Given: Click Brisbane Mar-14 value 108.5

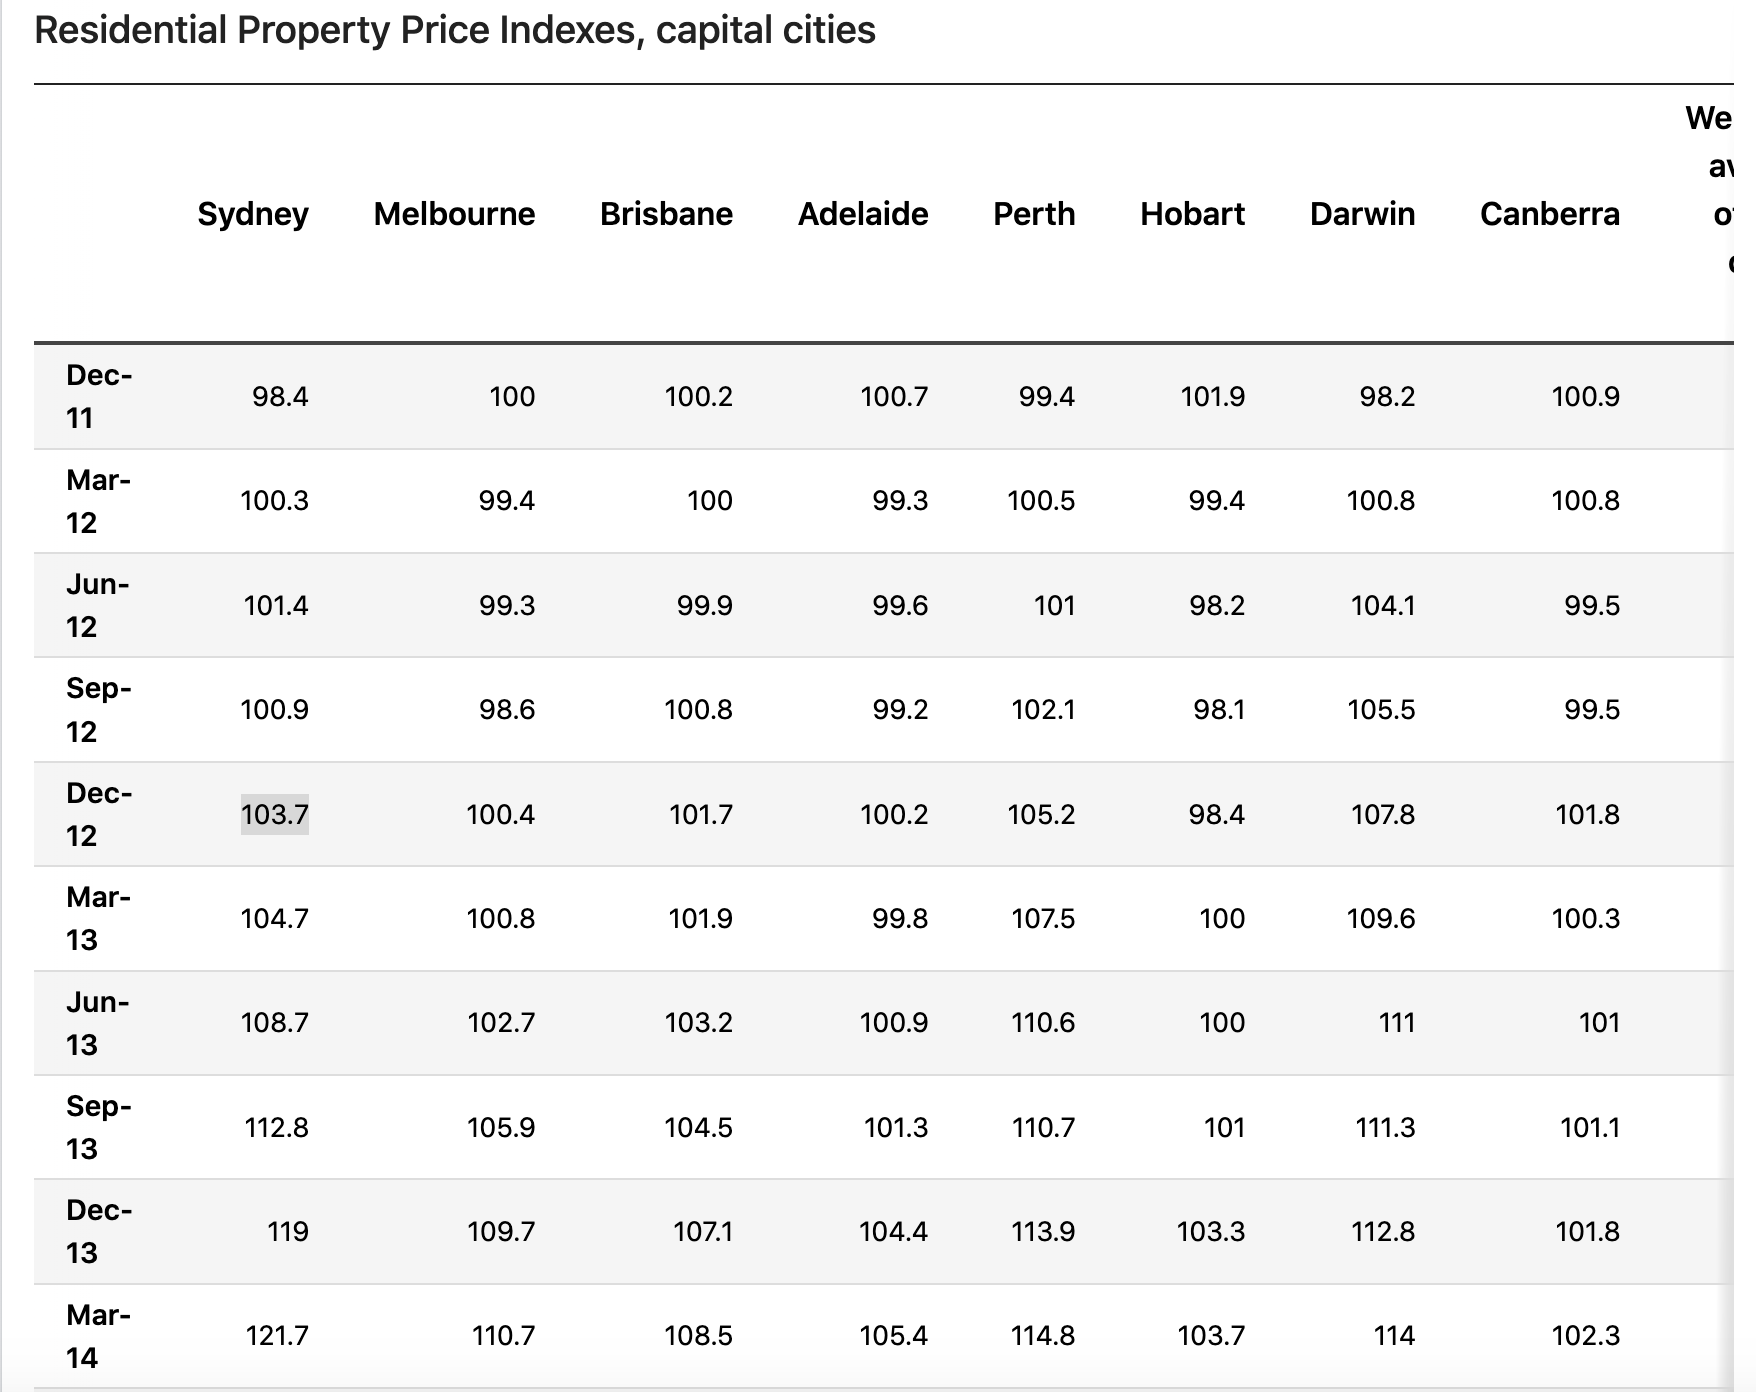Looking at the screenshot, I should (x=699, y=1335).
